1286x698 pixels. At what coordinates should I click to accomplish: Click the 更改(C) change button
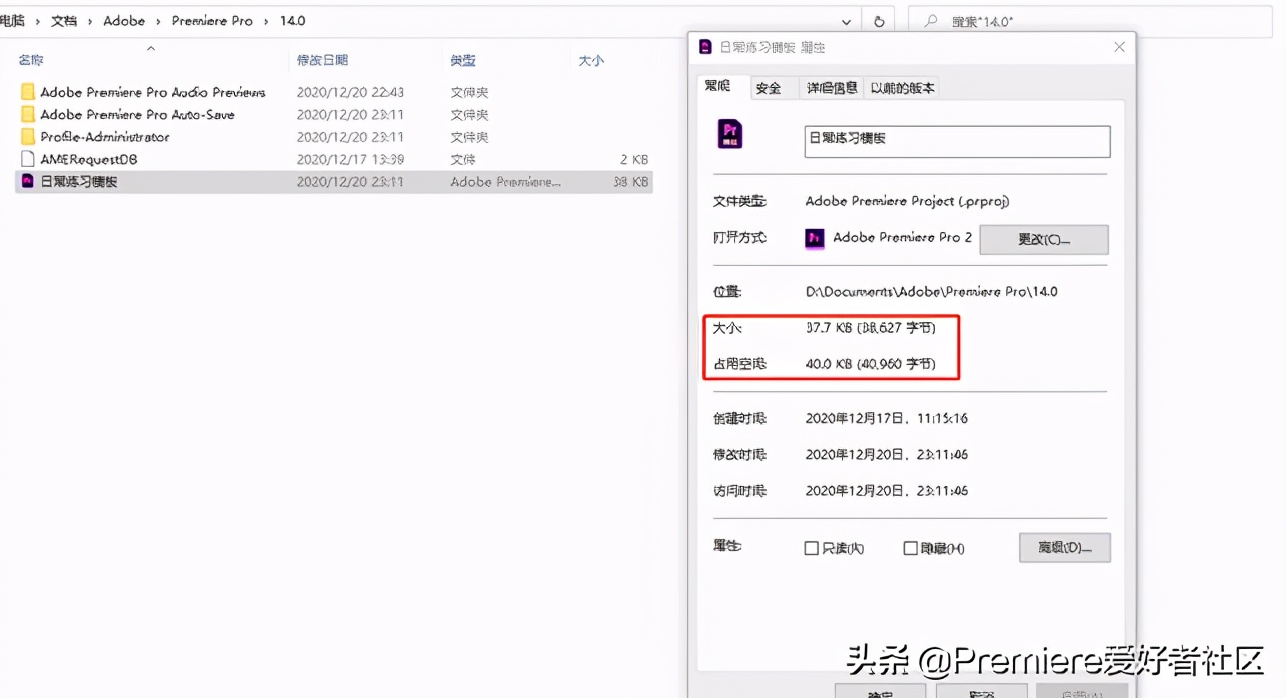click(x=1044, y=239)
